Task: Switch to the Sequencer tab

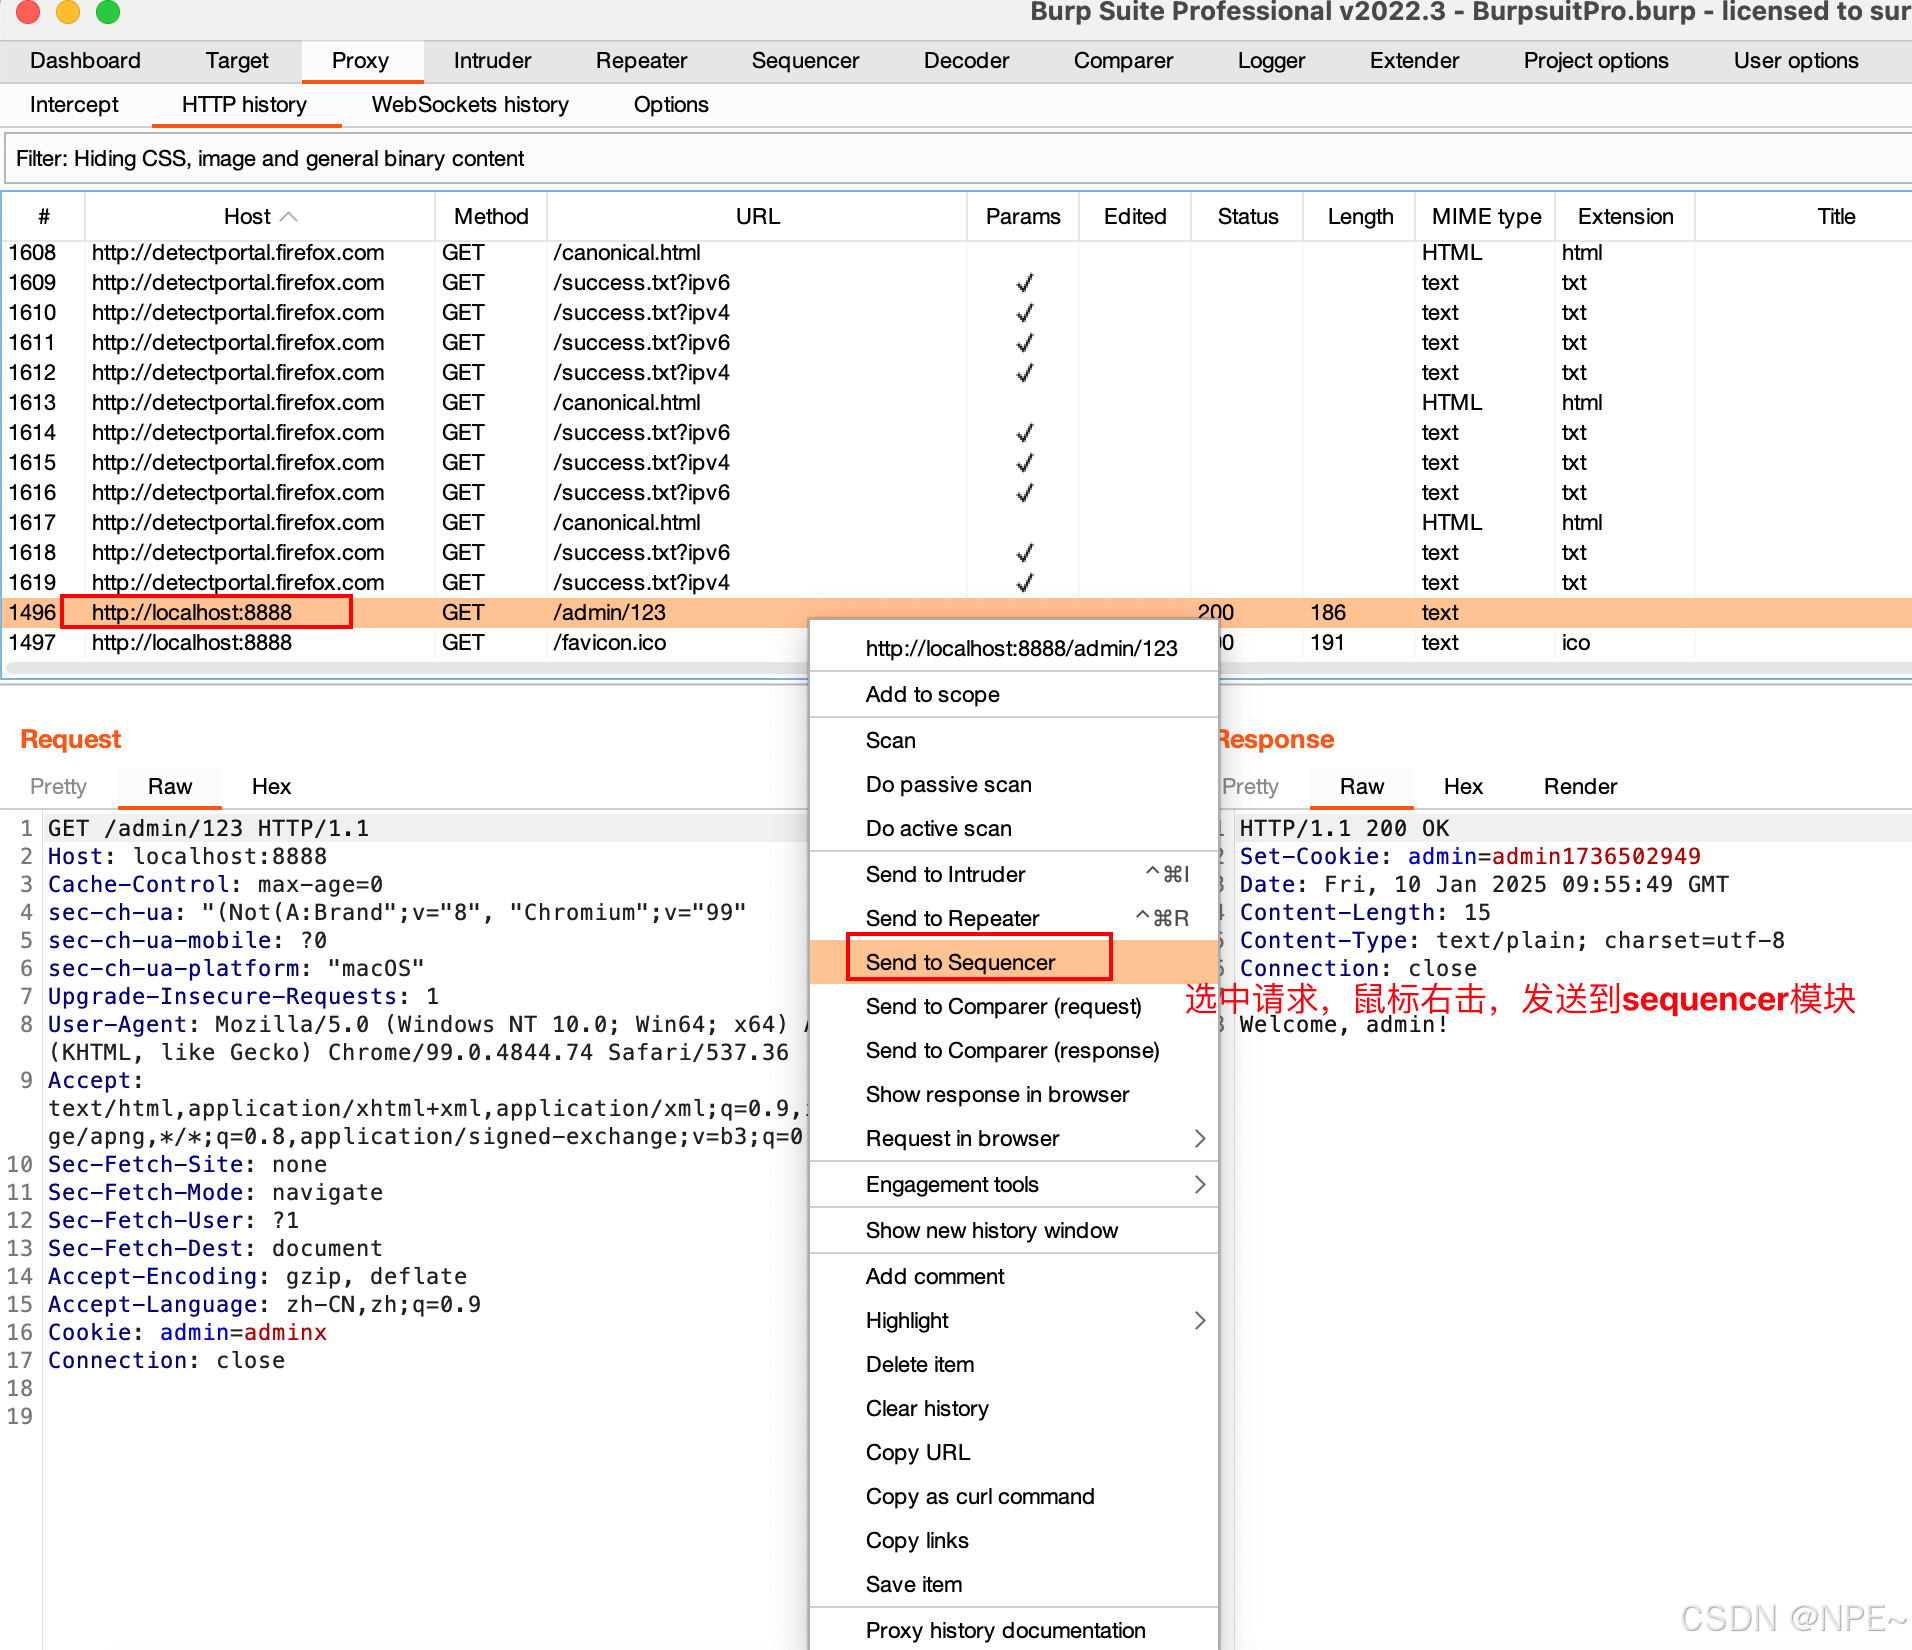Action: point(805,61)
